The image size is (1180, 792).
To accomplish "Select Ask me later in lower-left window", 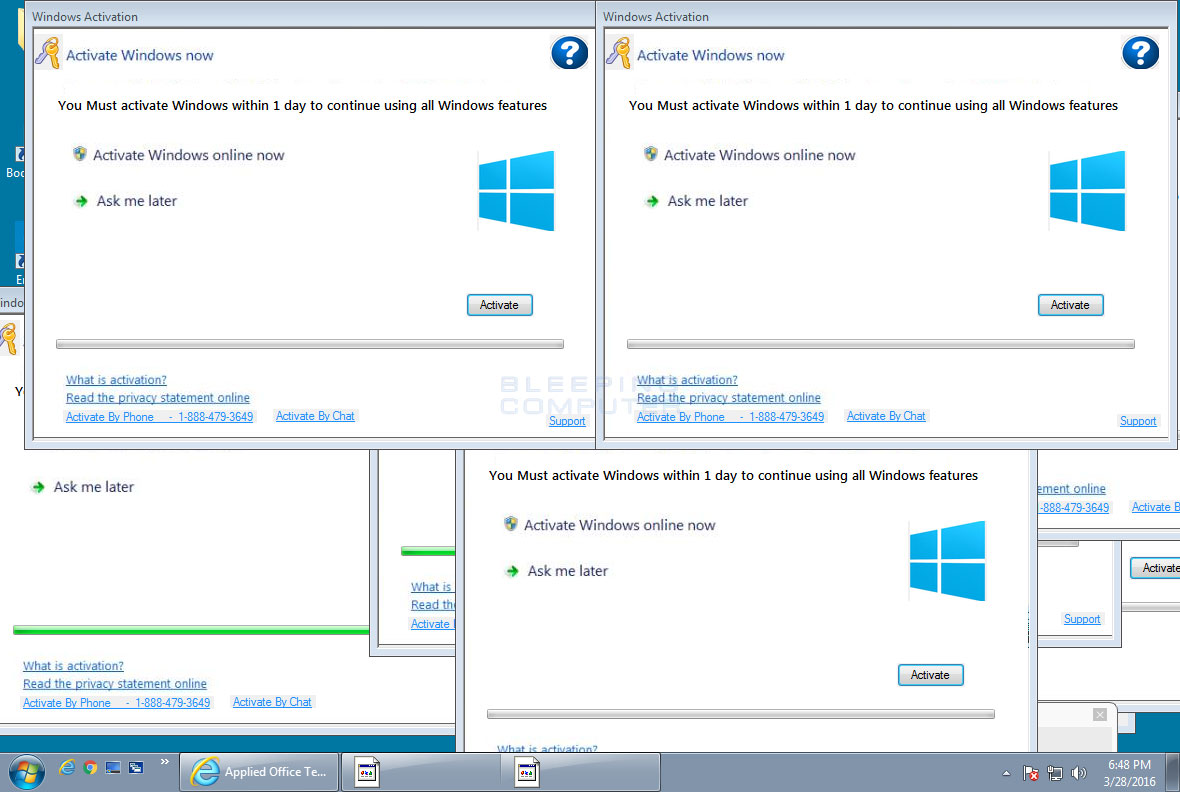I will tap(93, 487).
